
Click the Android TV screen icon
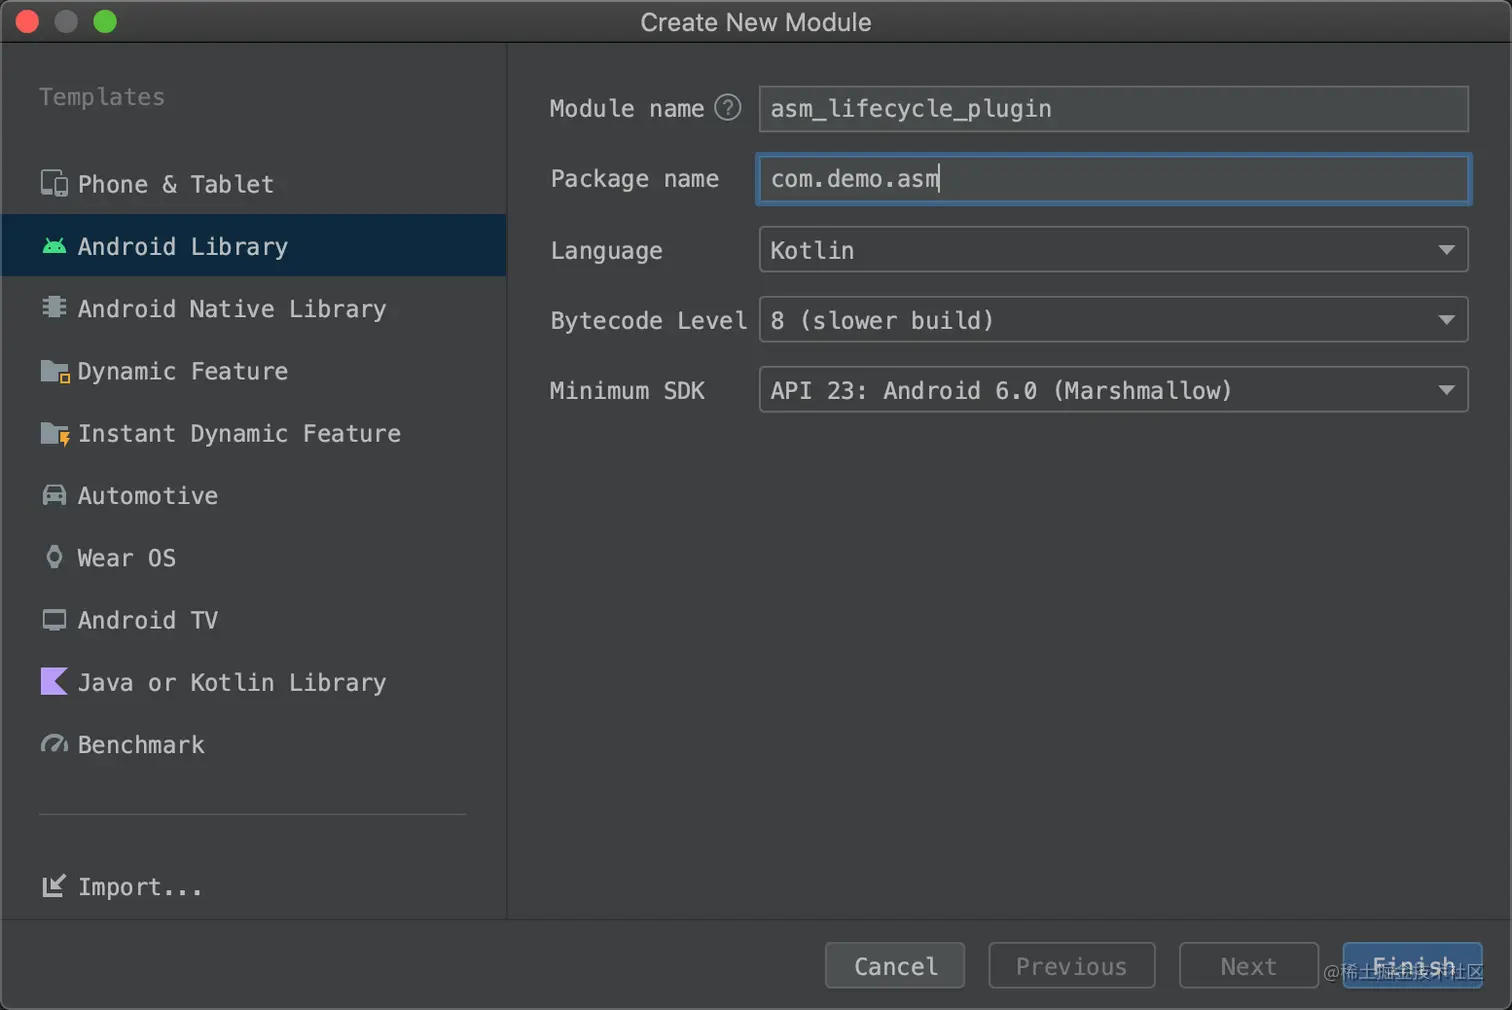click(54, 620)
